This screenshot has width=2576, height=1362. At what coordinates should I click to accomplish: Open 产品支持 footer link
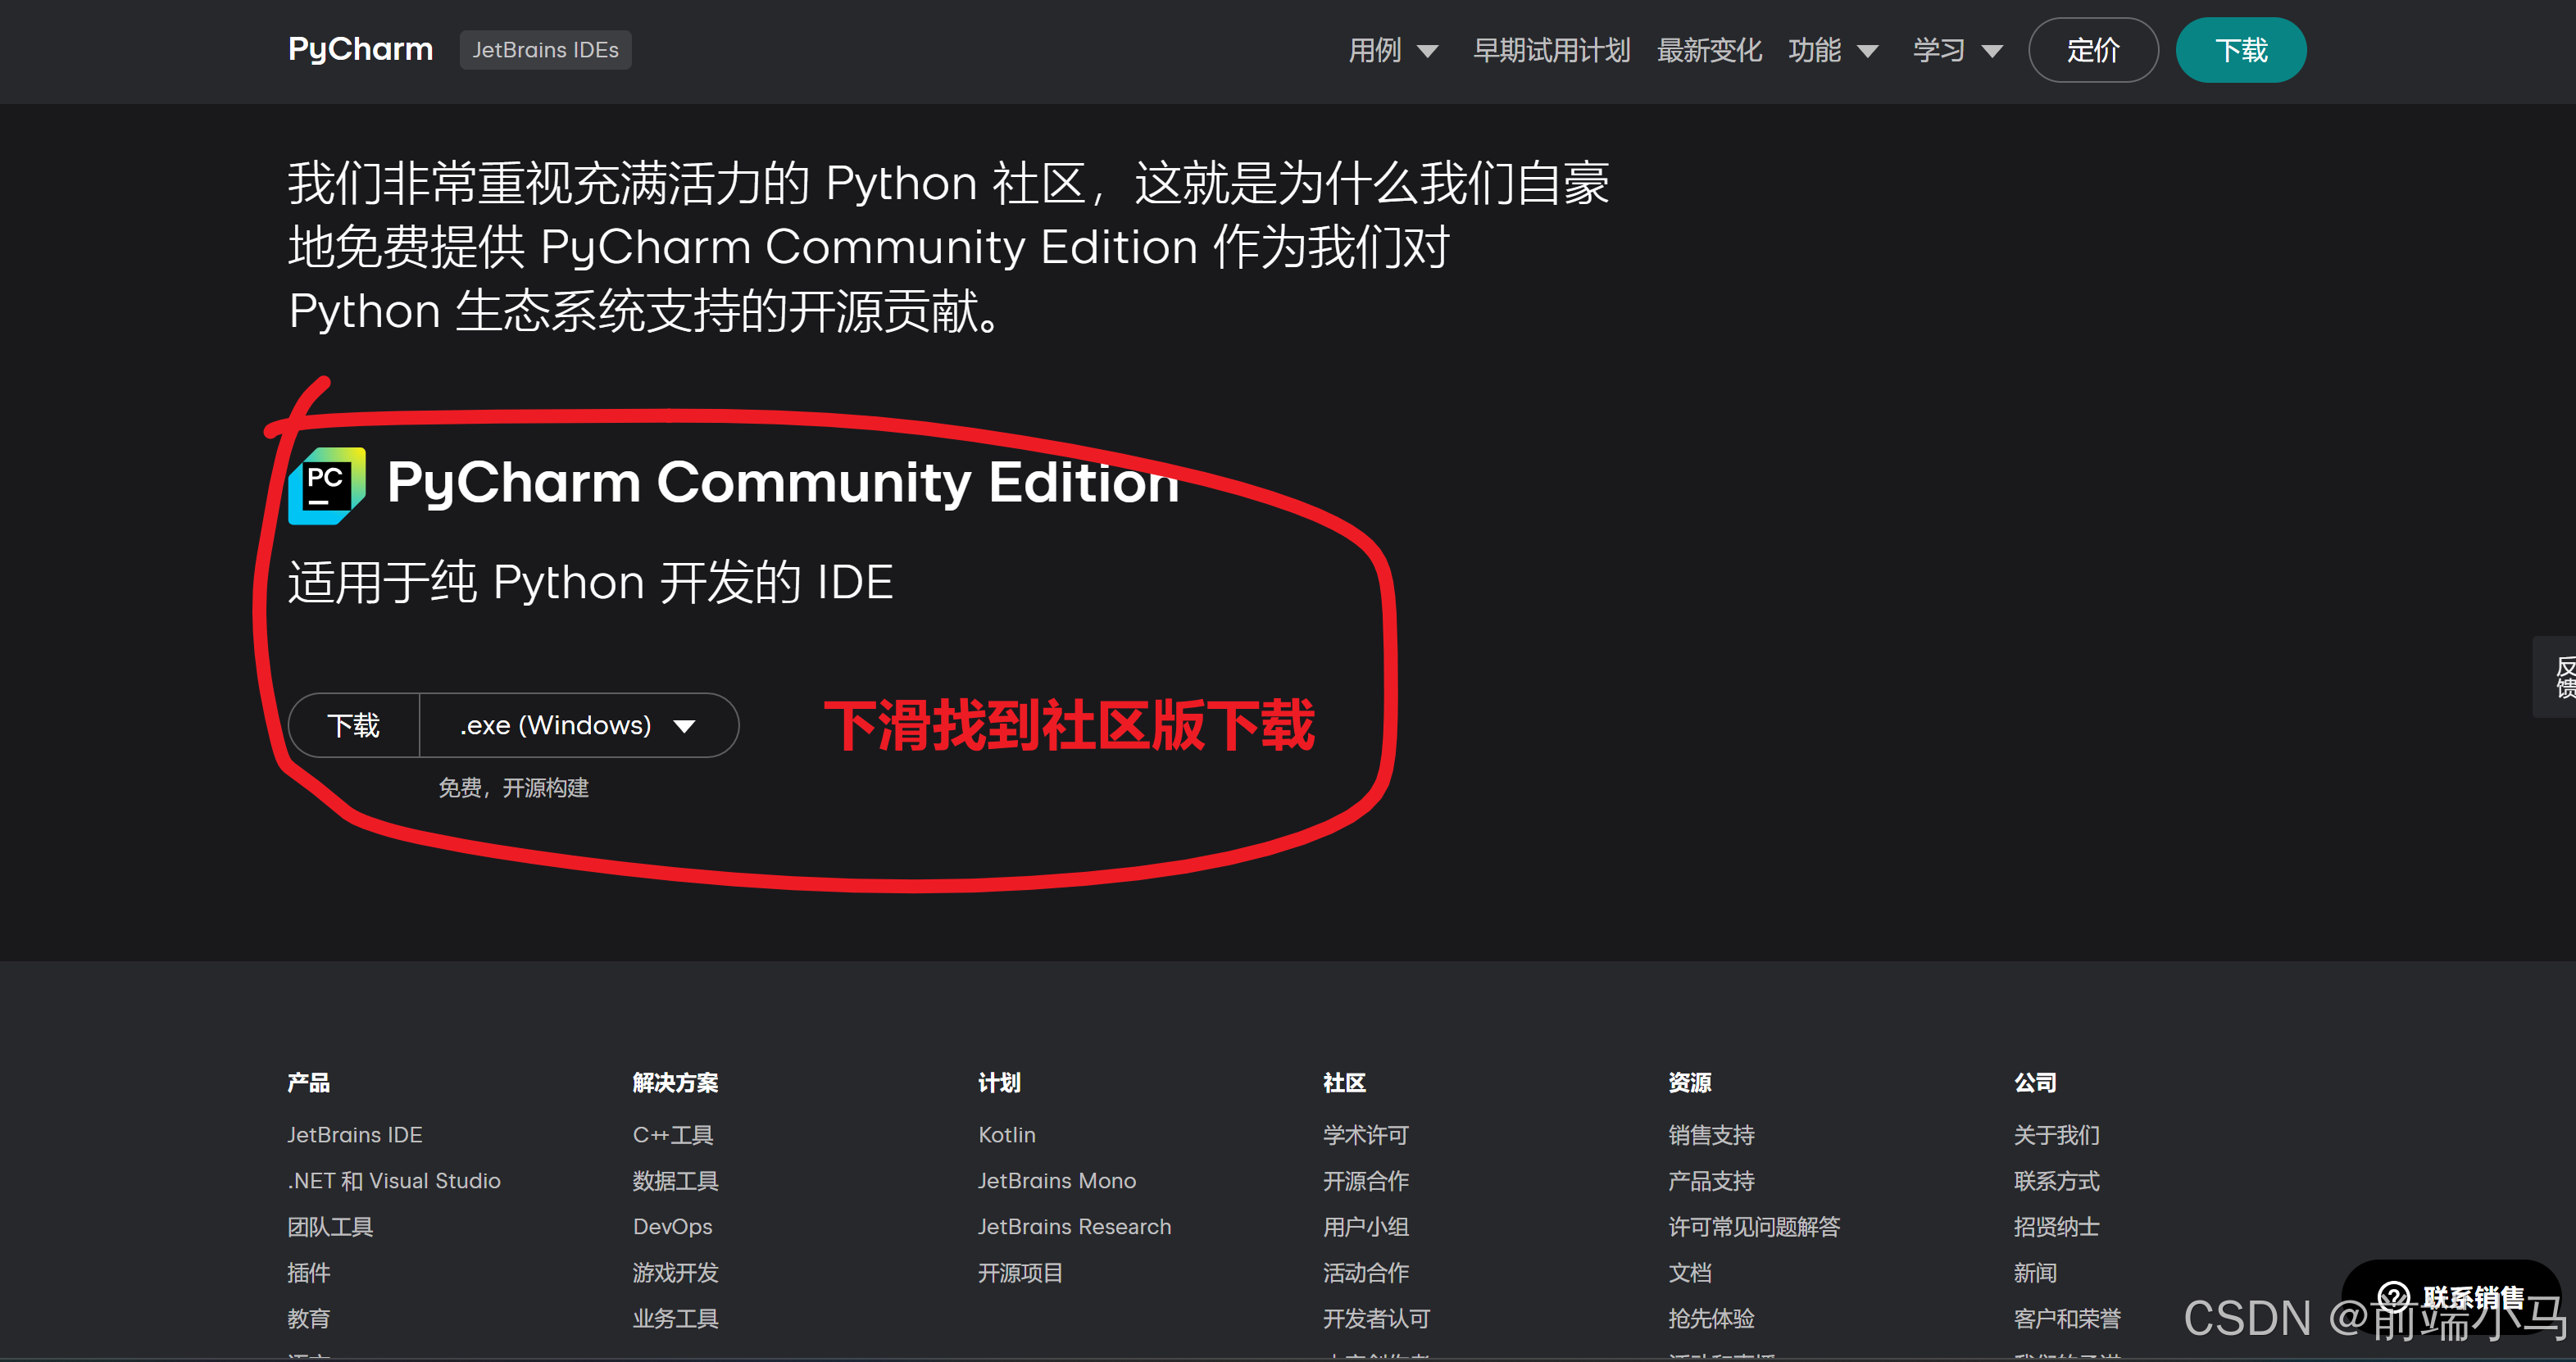click(1712, 1181)
